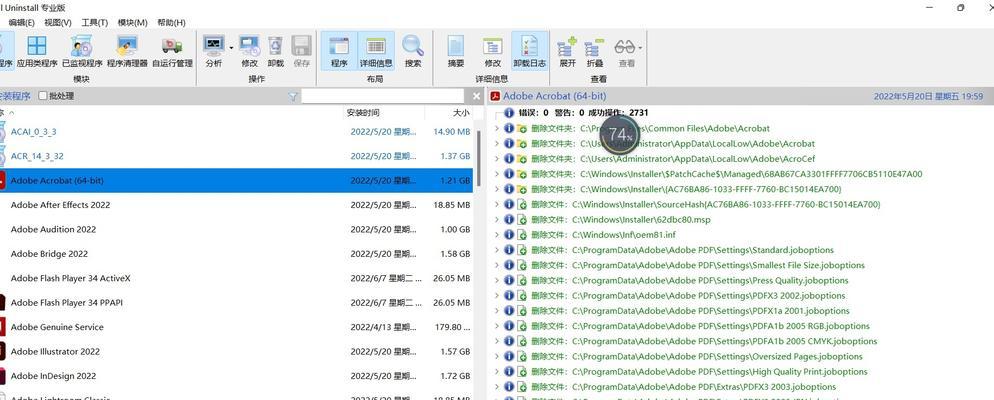
Task: Click info icon of Press Quality.joboptions row
Action: pos(508,280)
